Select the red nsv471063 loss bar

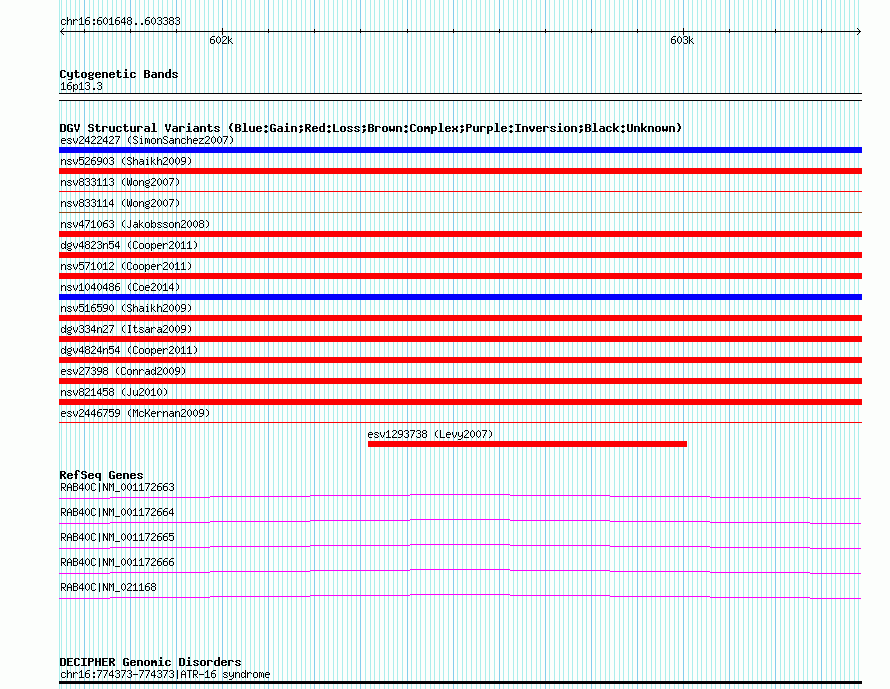pyautogui.click(x=460, y=234)
